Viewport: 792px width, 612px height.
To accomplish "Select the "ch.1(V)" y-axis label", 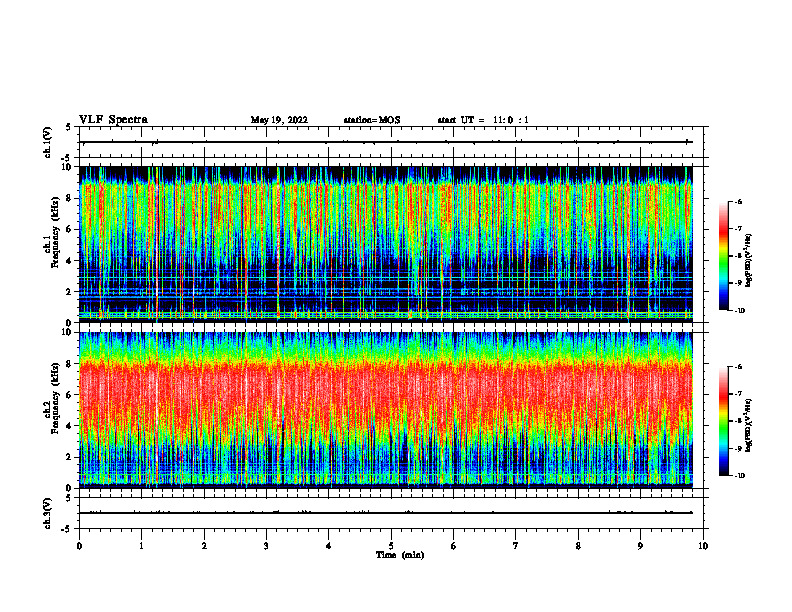I will click(48, 142).
